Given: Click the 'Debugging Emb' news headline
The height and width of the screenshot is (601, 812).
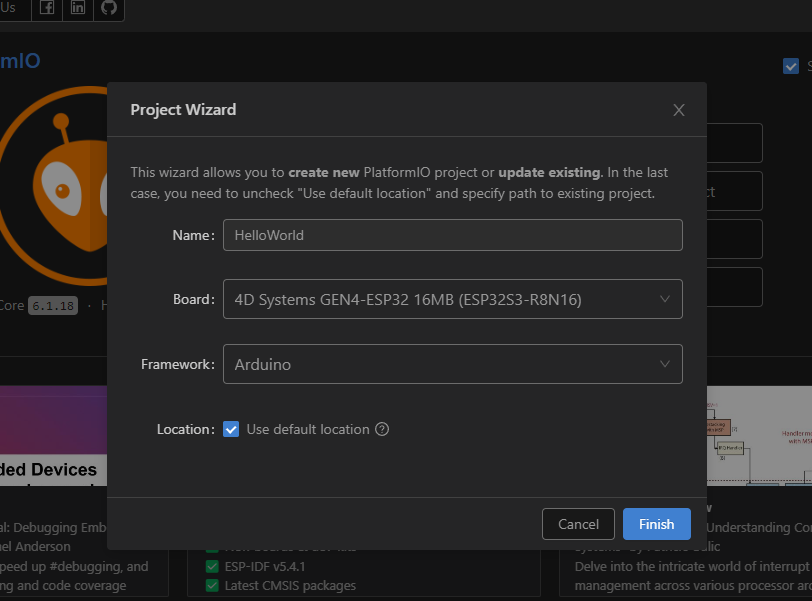Looking at the screenshot, I should pos(60,527).
